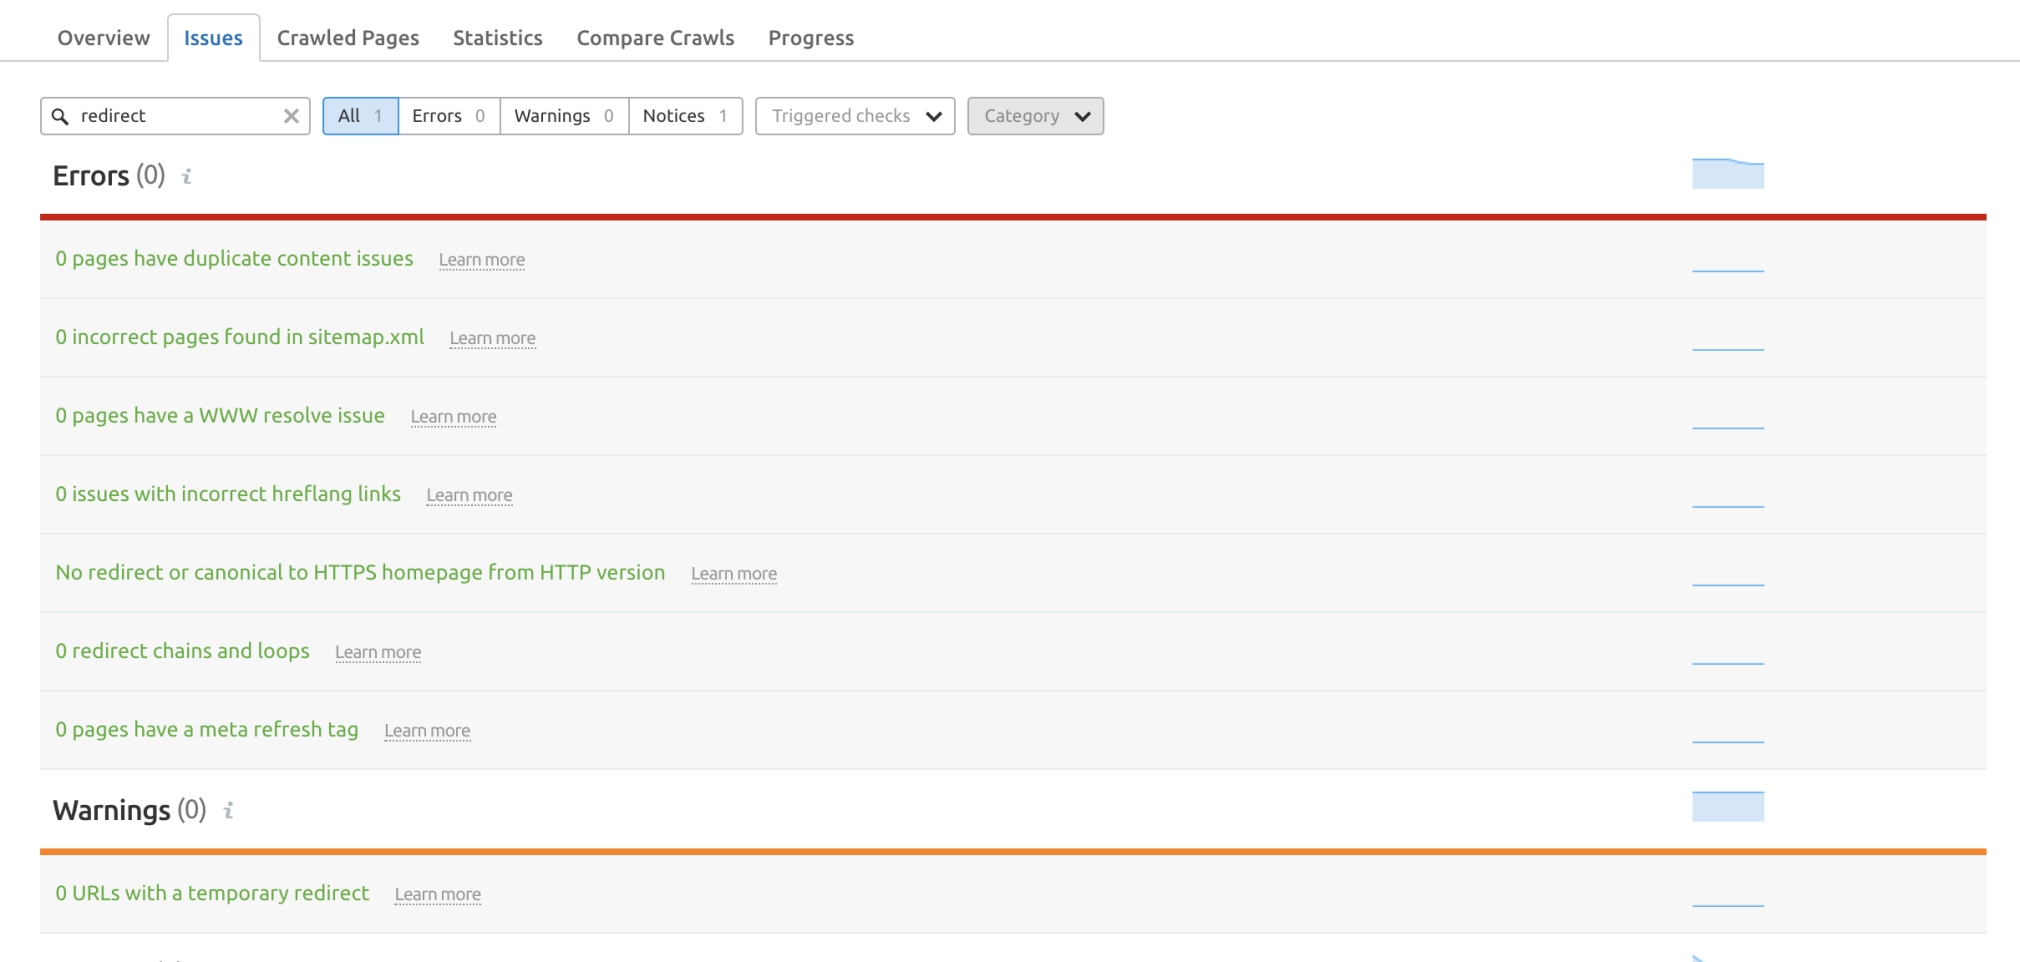2020x962 pixels.
Task: Open Learn more for redirect chains and loops
Action: 378,652
